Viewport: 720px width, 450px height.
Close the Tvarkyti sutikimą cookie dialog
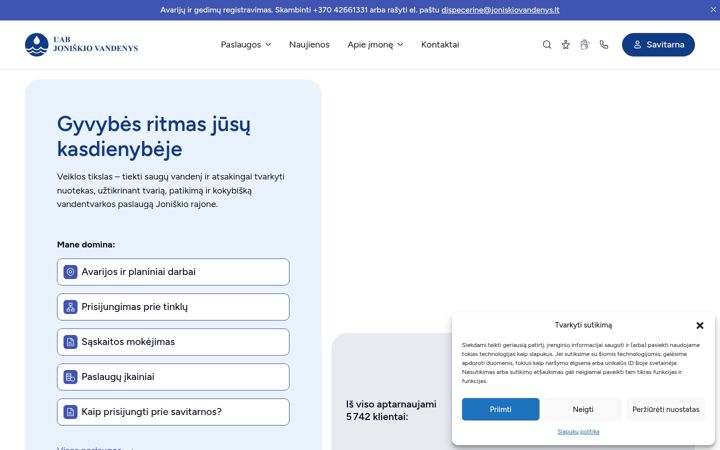[700, 325]
